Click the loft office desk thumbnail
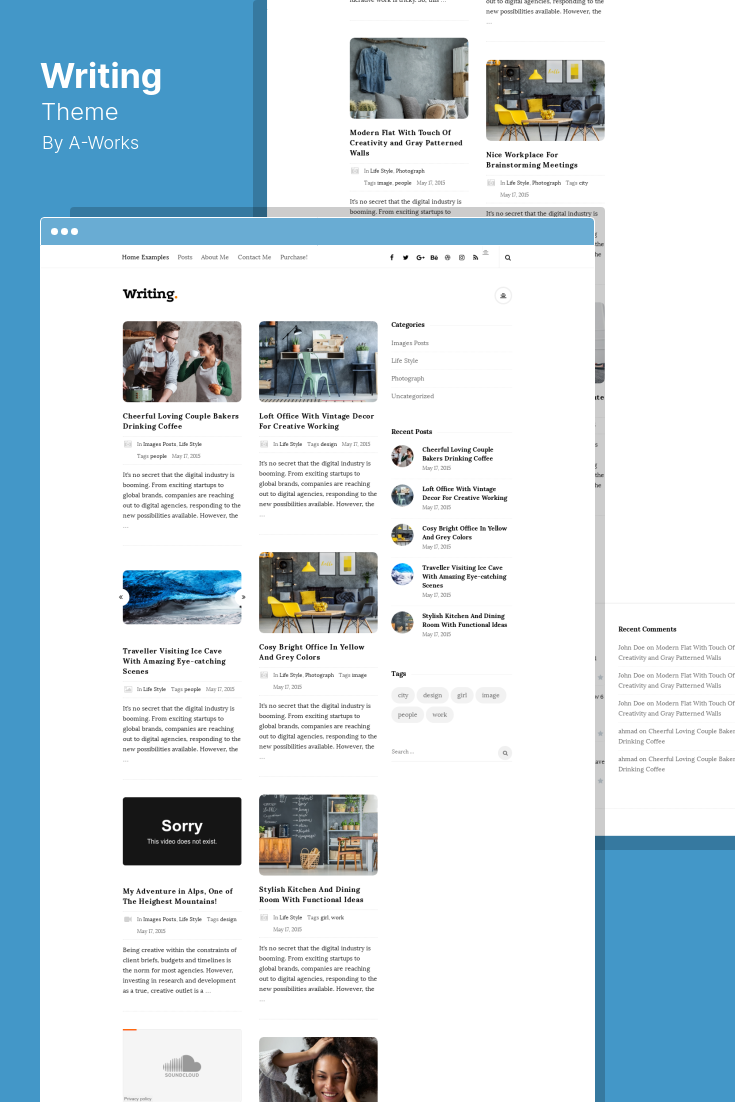Screen dimensions: 735x1102 (x=318, y=362)
